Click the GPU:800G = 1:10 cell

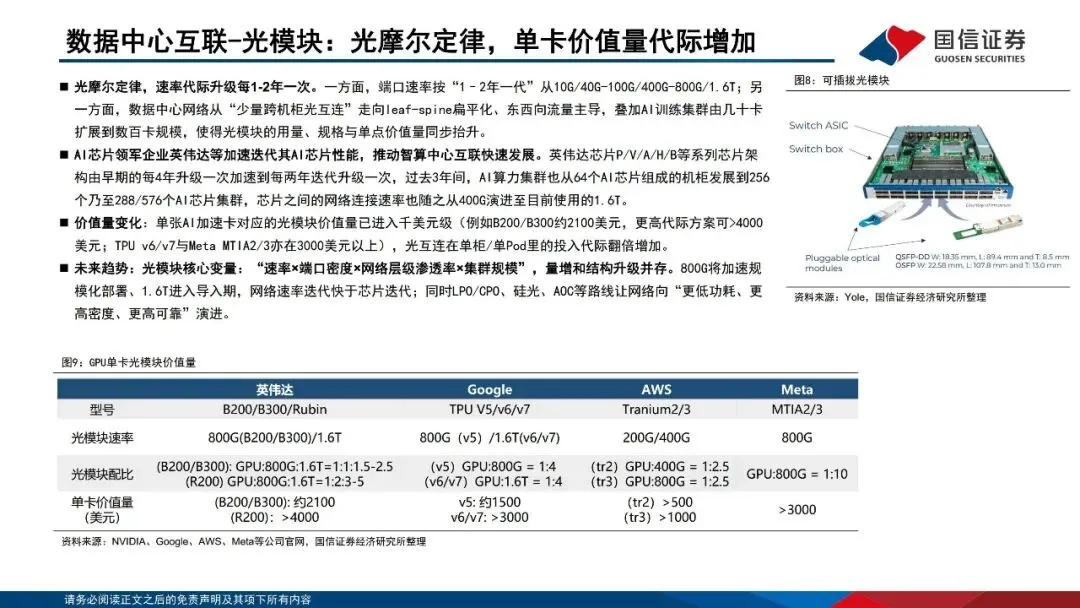pyautogui.click(x=796, y=474)
